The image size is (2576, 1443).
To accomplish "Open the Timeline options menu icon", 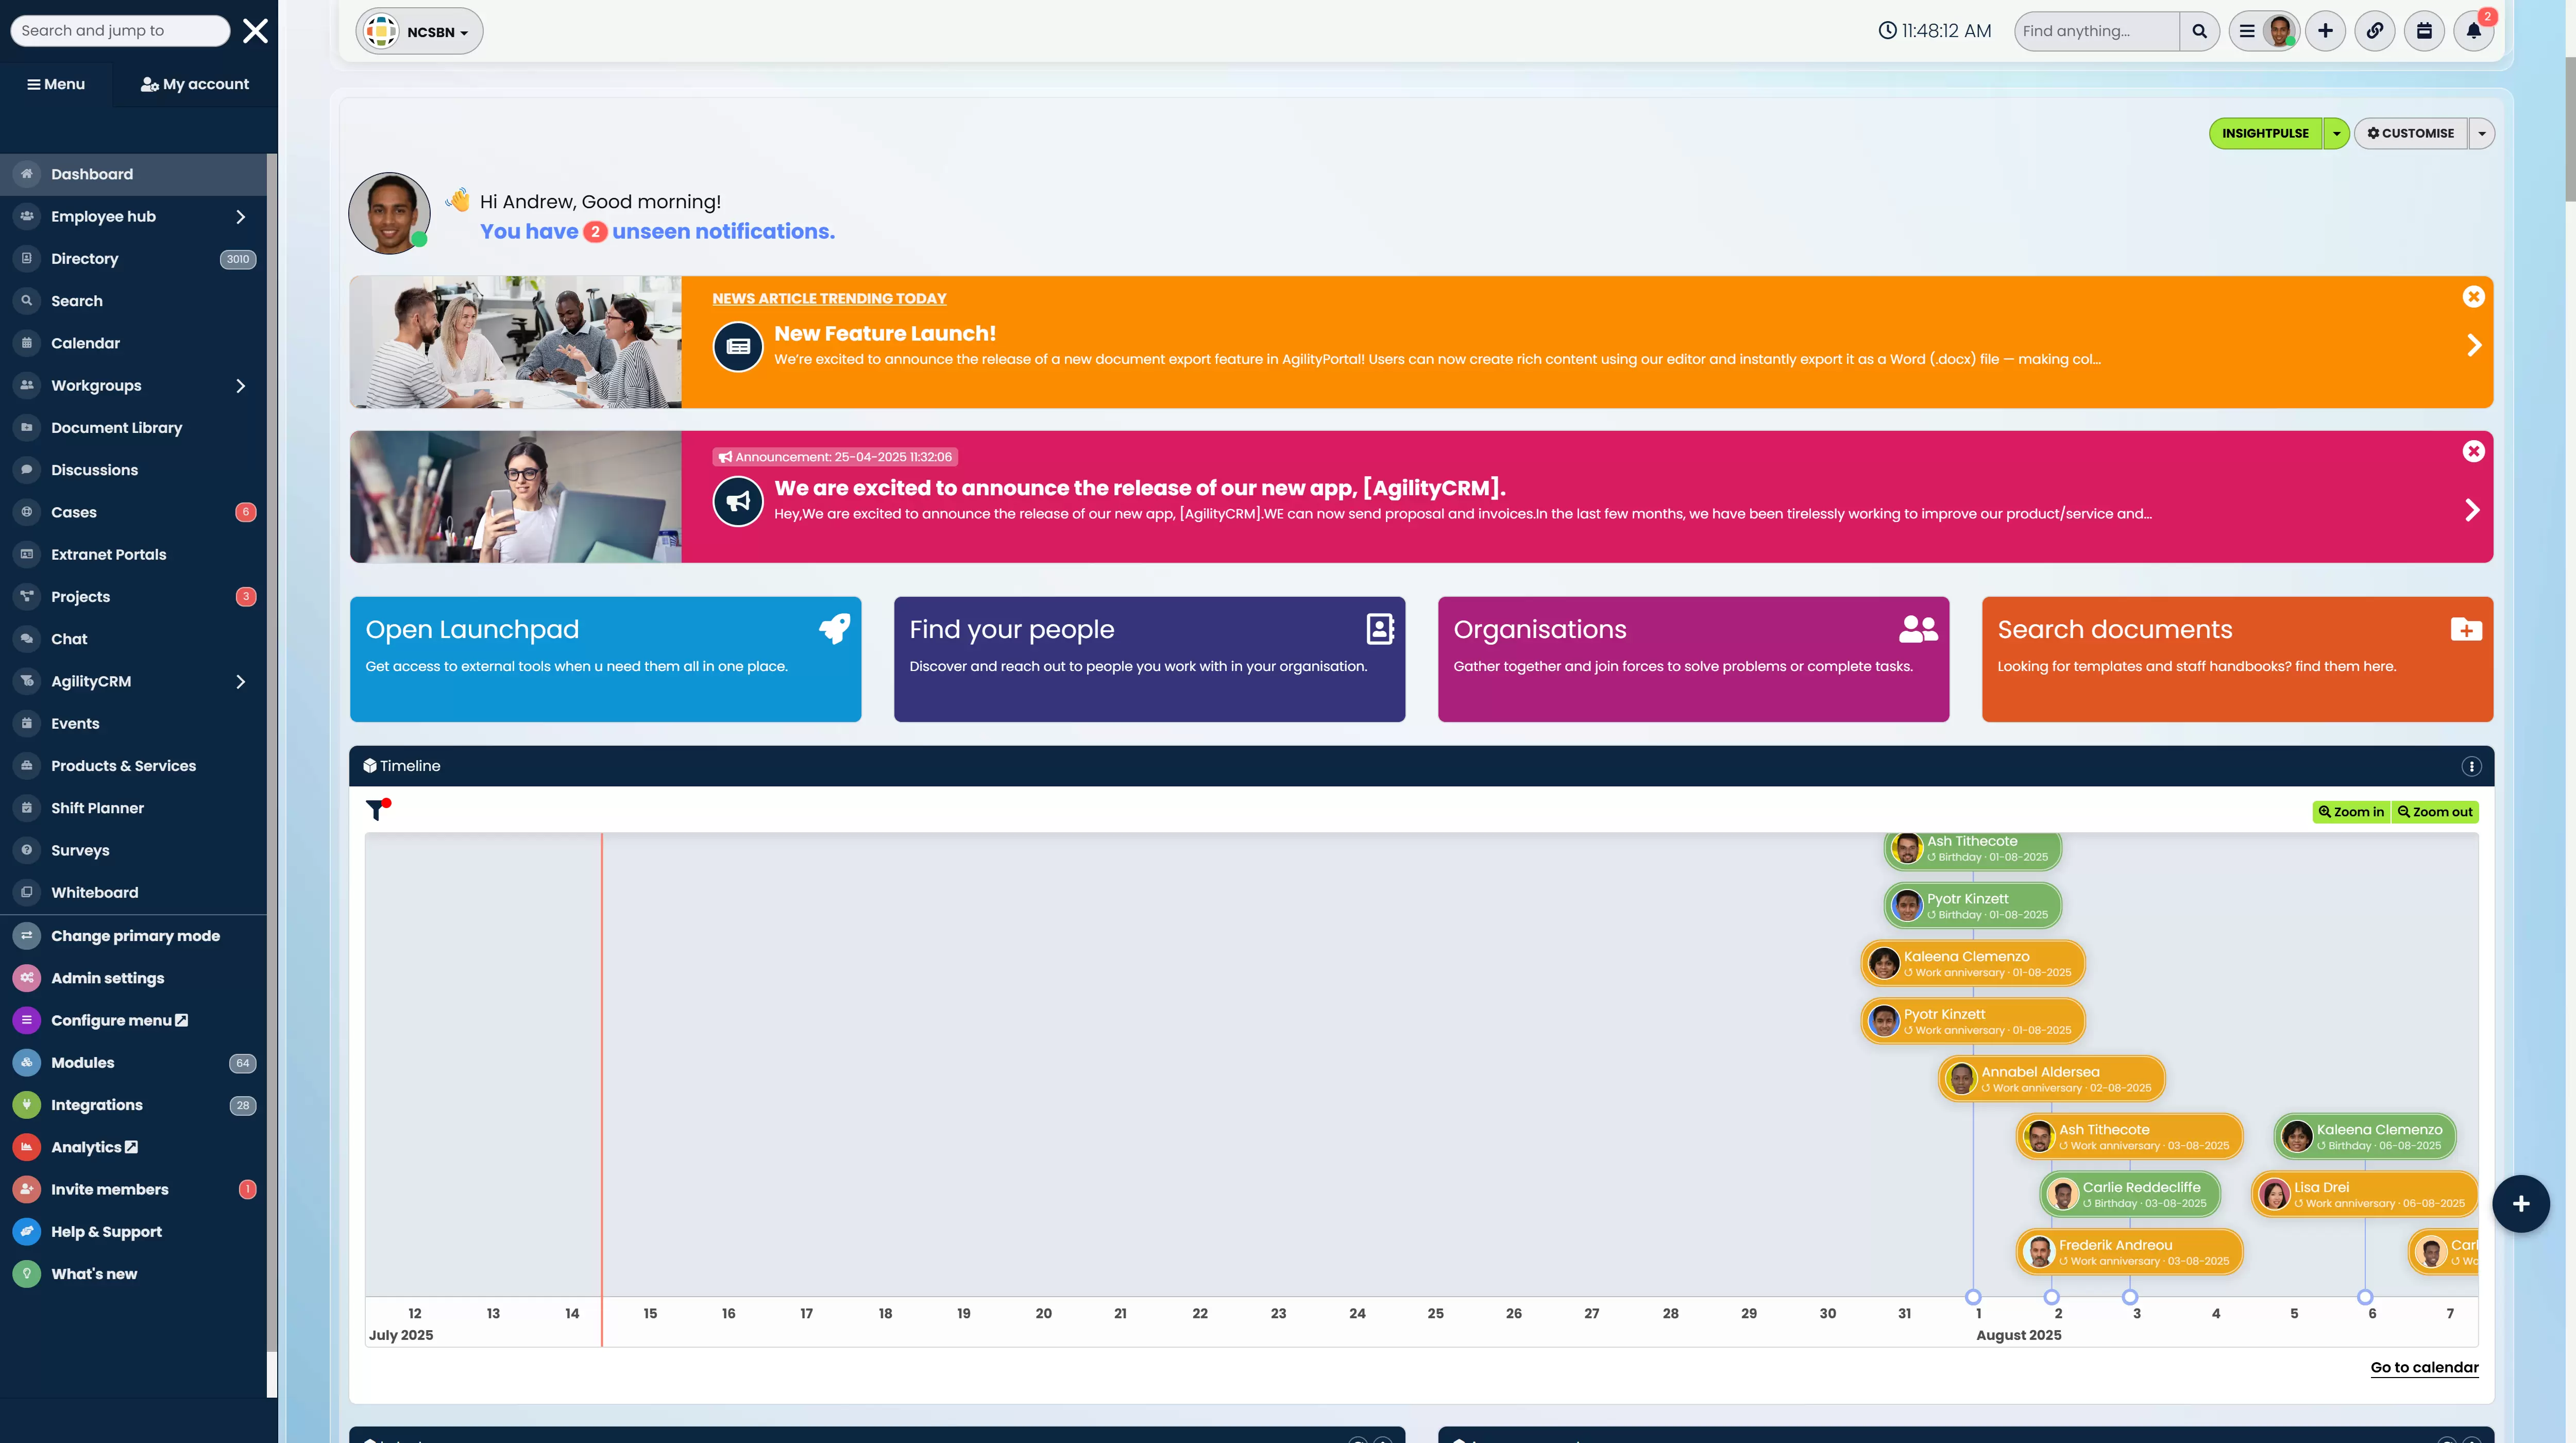I will (2471, 766).
